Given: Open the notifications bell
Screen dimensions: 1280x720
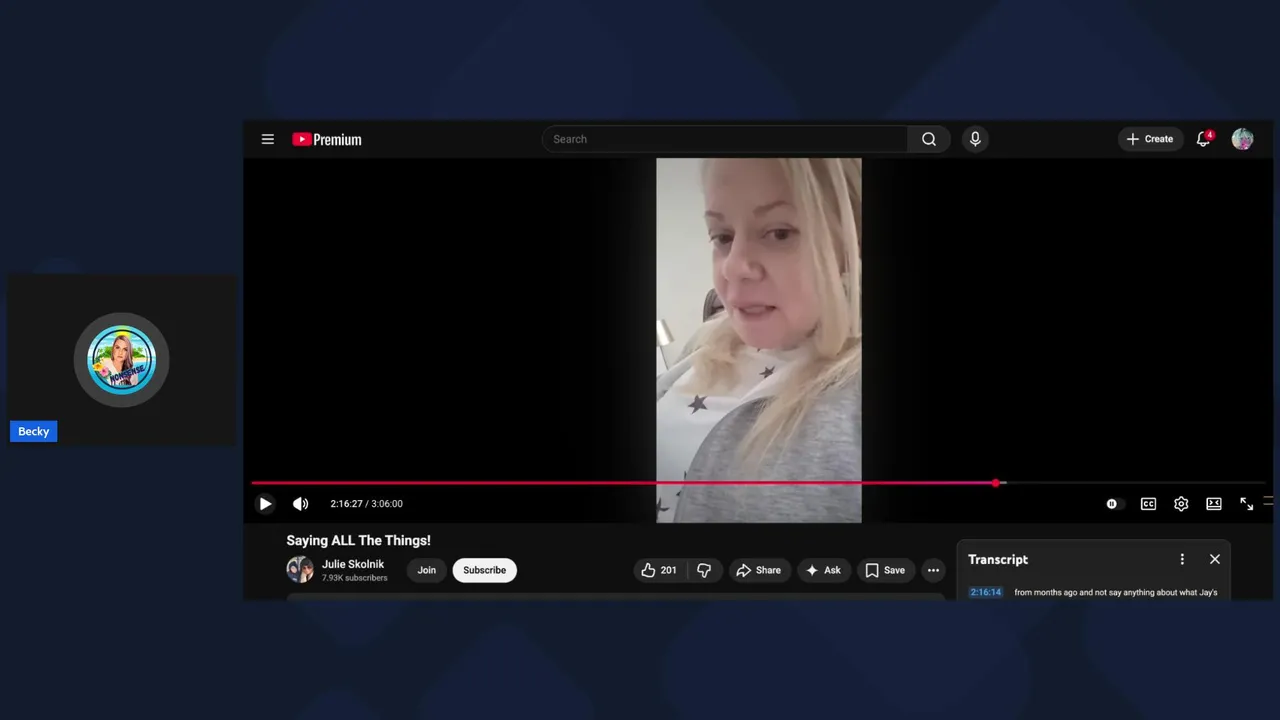Looking at the screenshot, I should (1203, 139).
